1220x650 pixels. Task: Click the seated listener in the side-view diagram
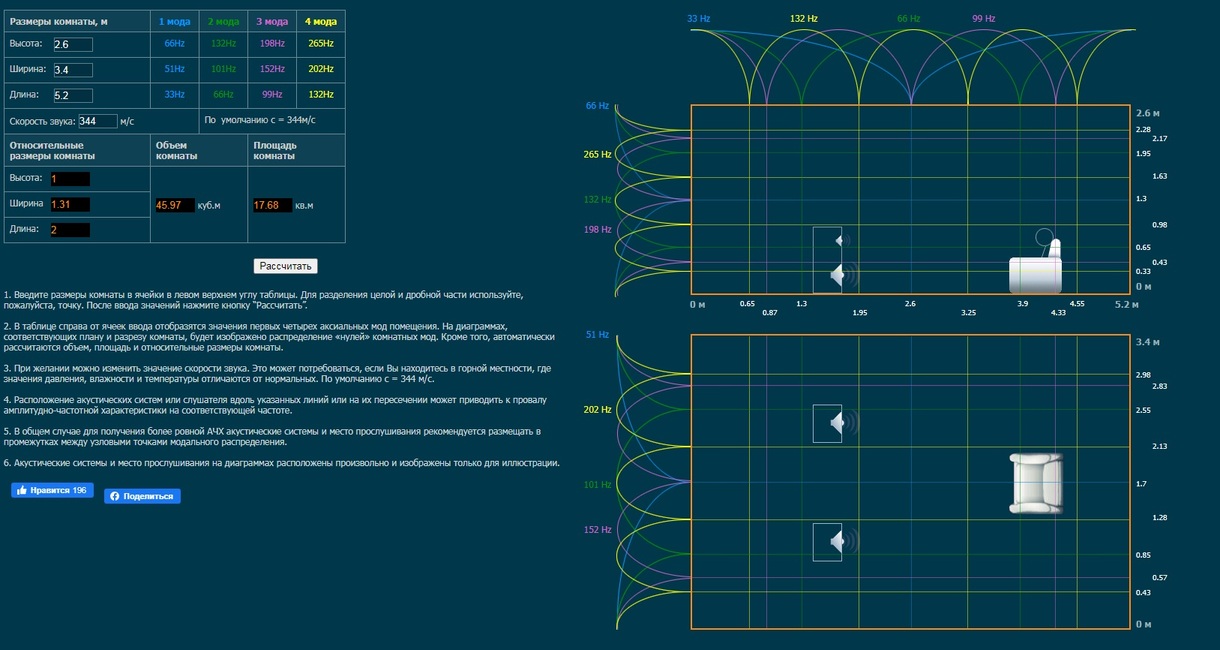[x=1036, y=266]
